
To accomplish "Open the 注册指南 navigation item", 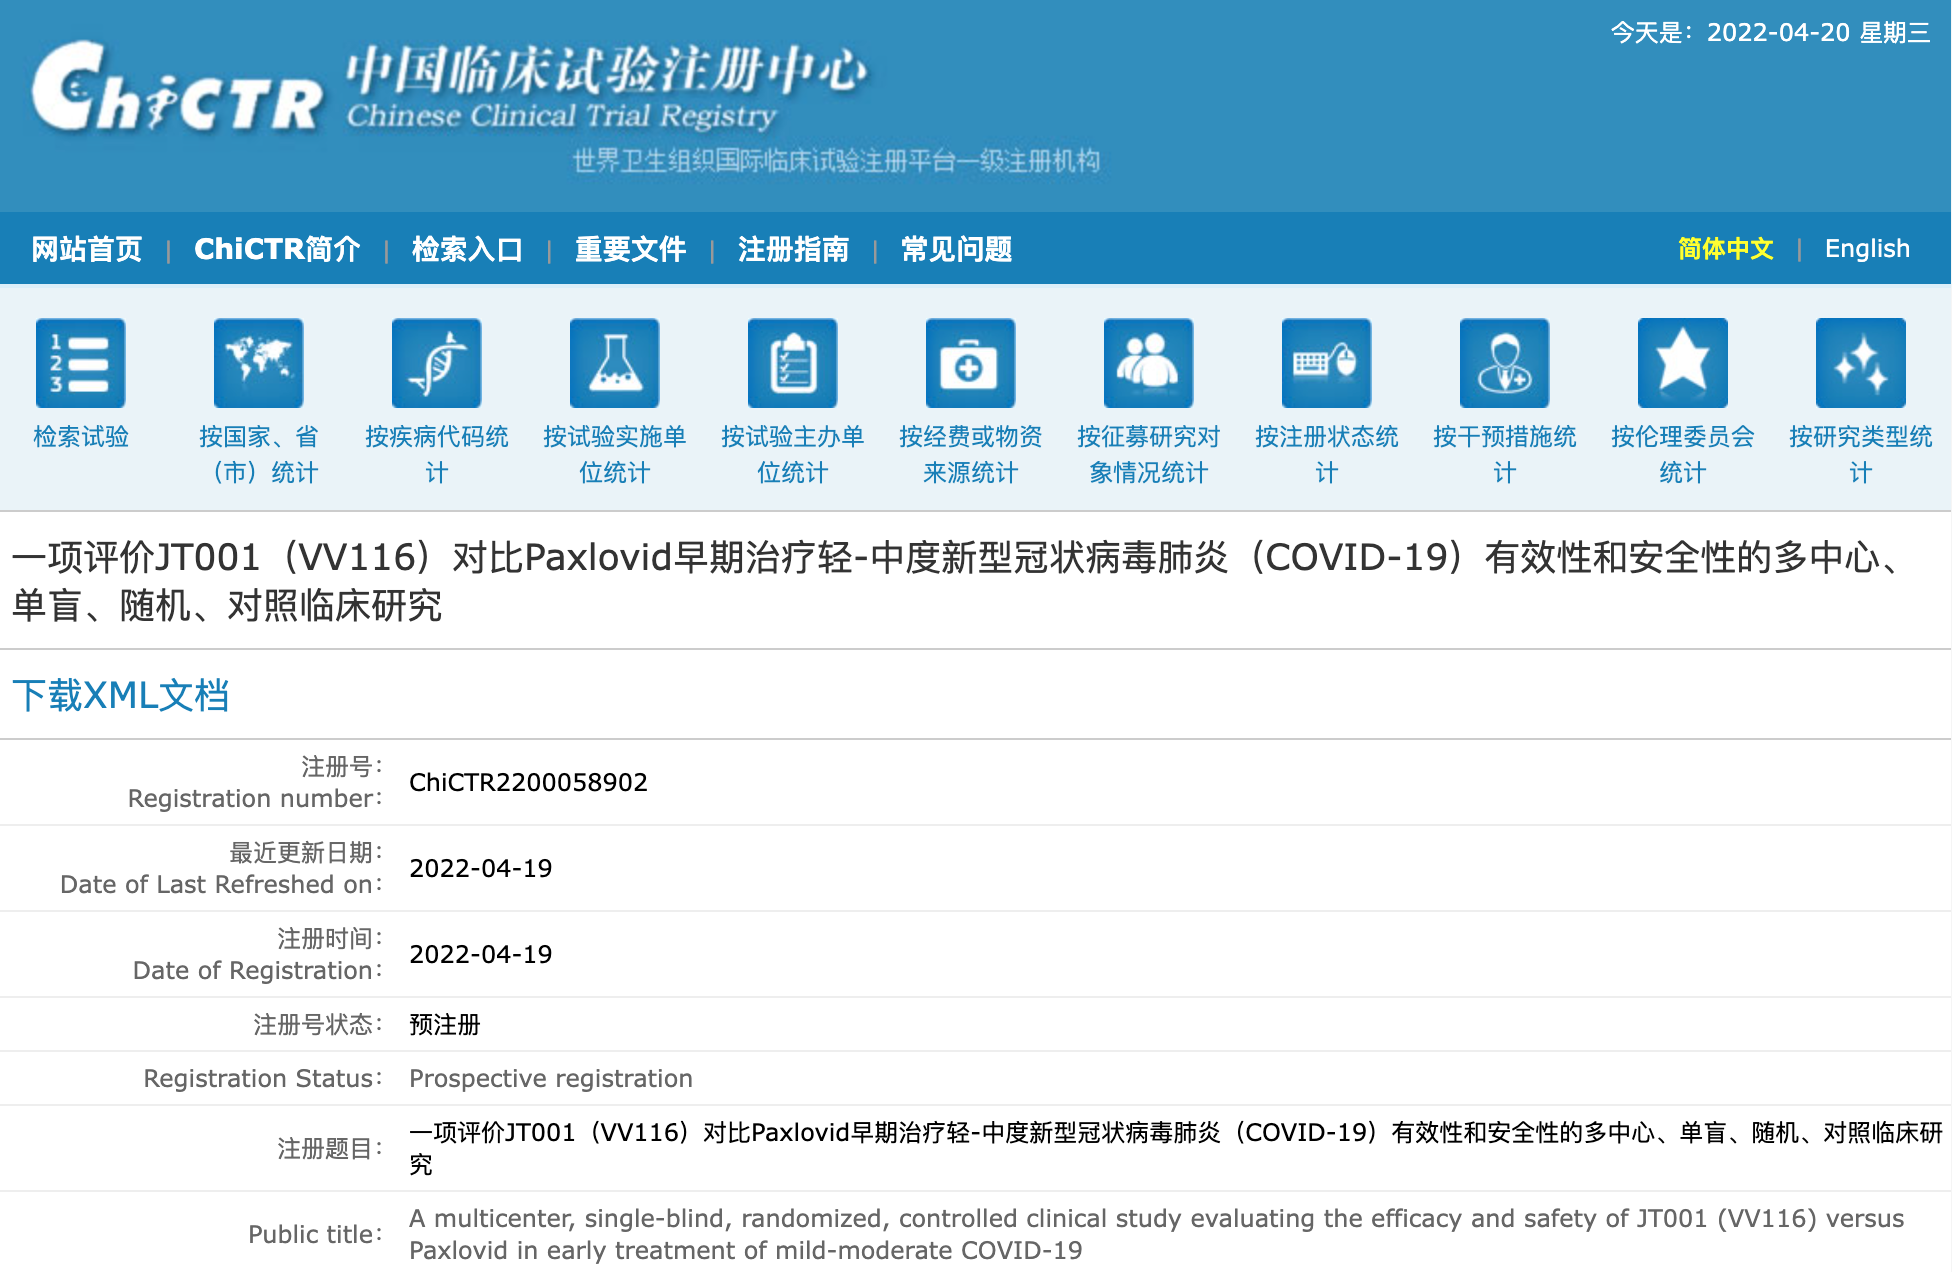I will [793, 249].
